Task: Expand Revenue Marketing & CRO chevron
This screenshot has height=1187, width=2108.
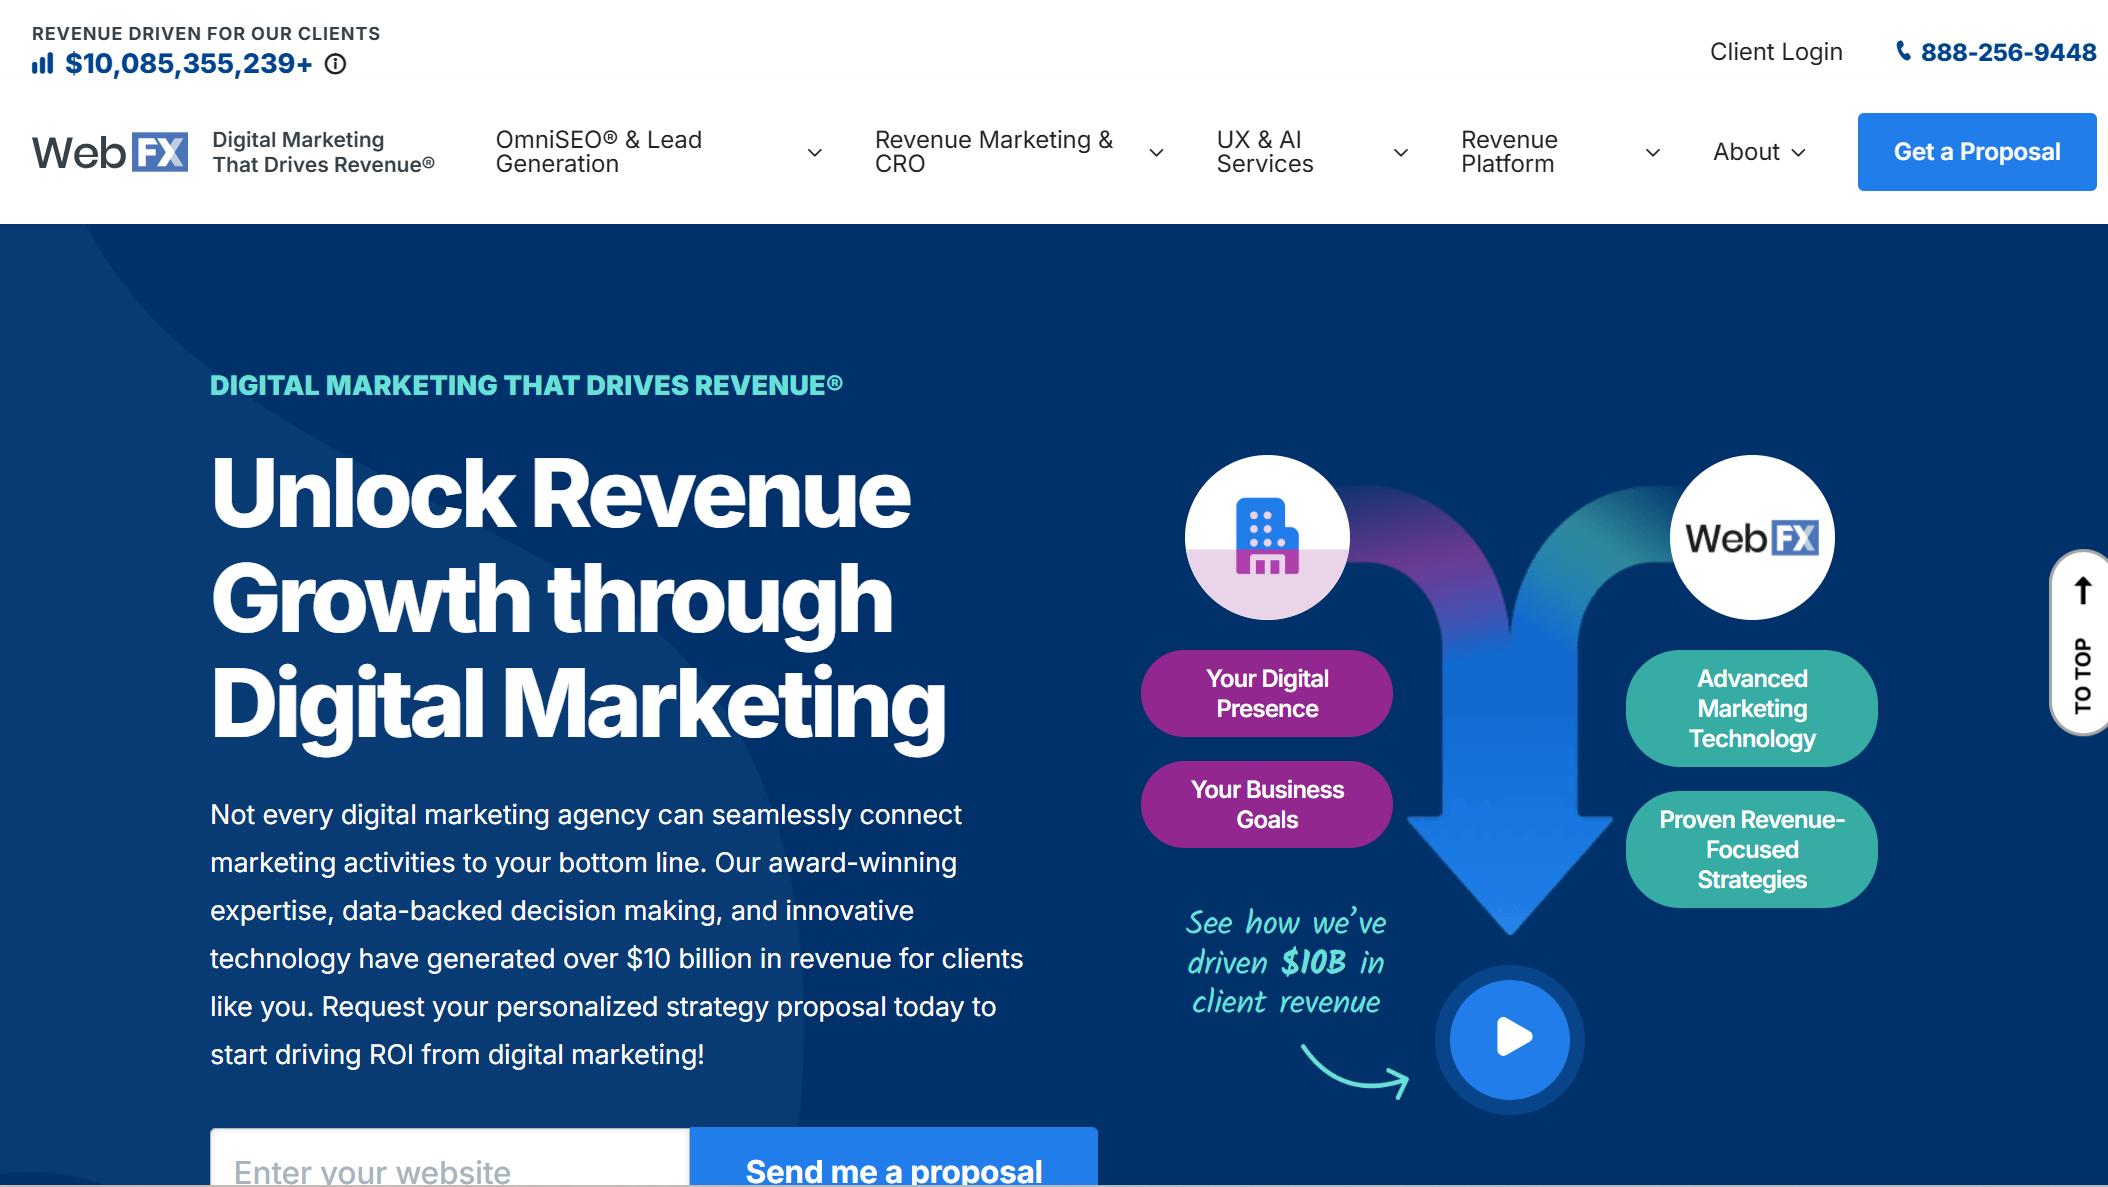Action: [x=1157, y=153]
